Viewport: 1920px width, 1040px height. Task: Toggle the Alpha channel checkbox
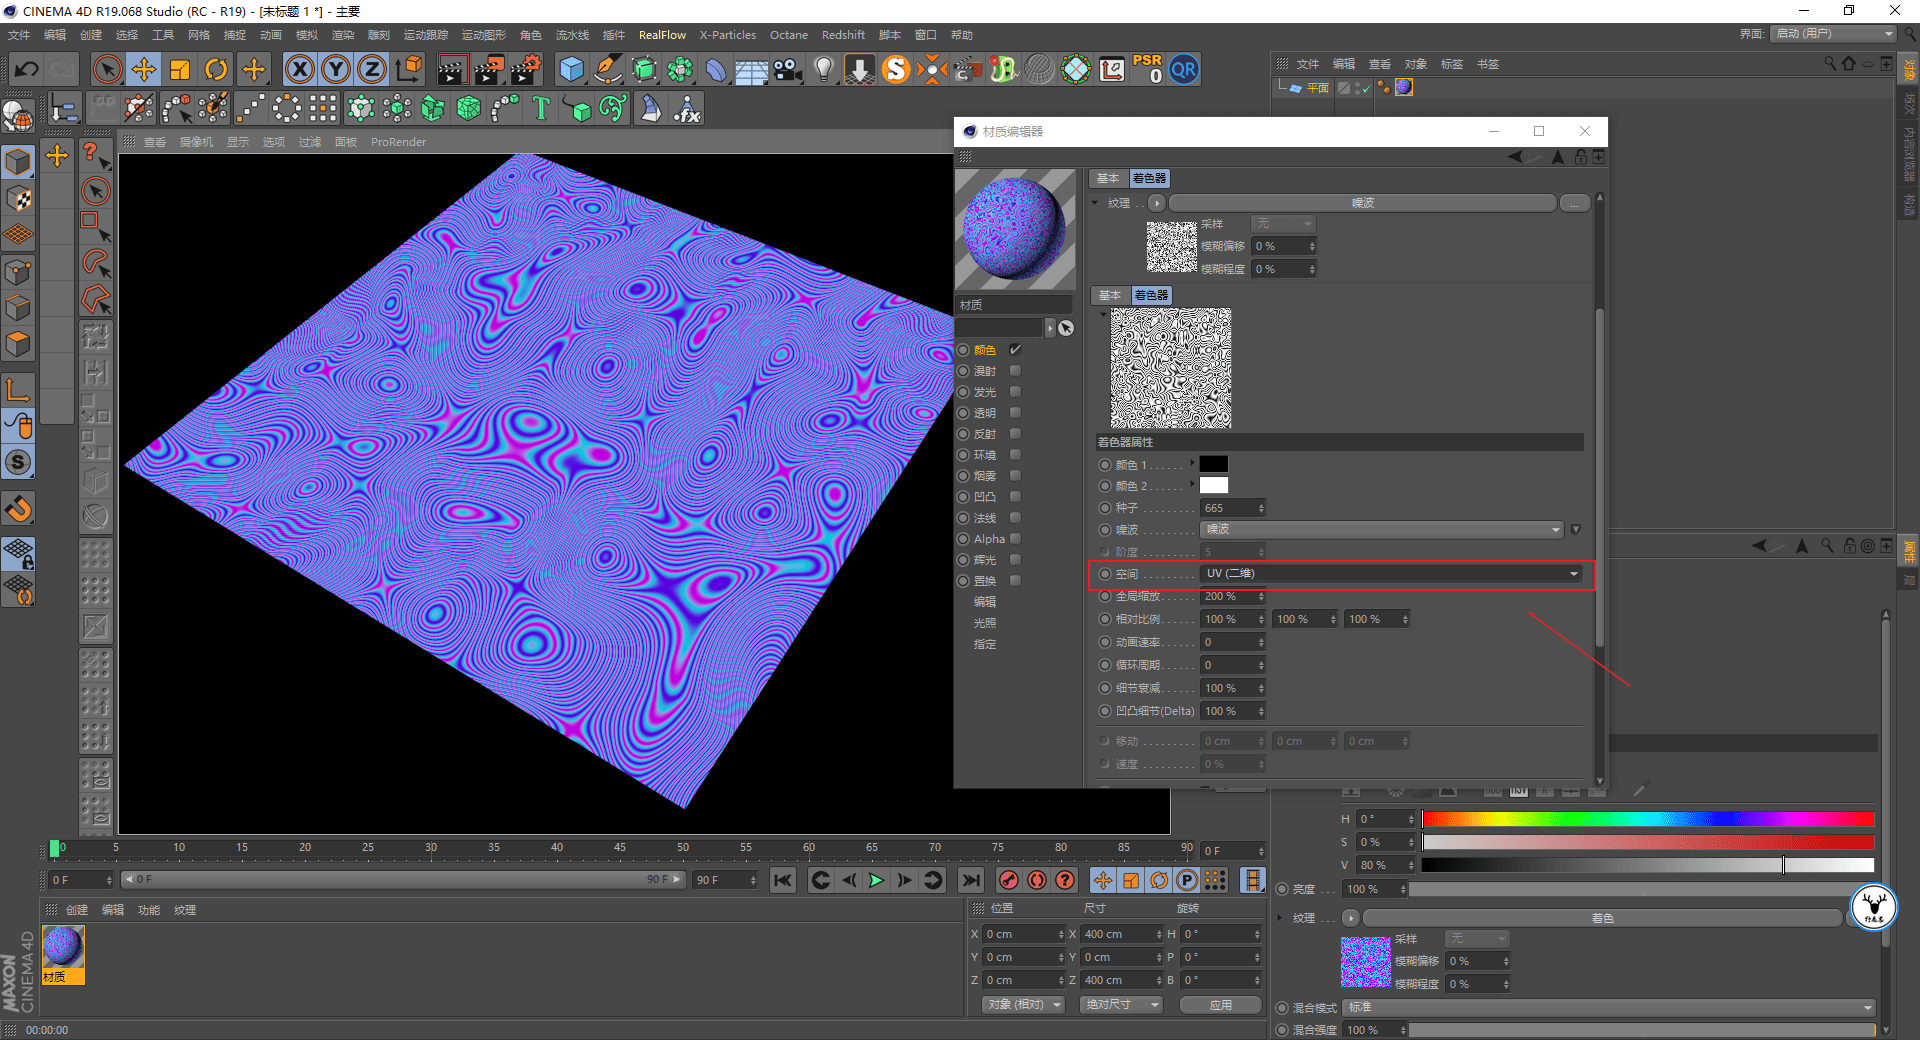coord(1015,539)
